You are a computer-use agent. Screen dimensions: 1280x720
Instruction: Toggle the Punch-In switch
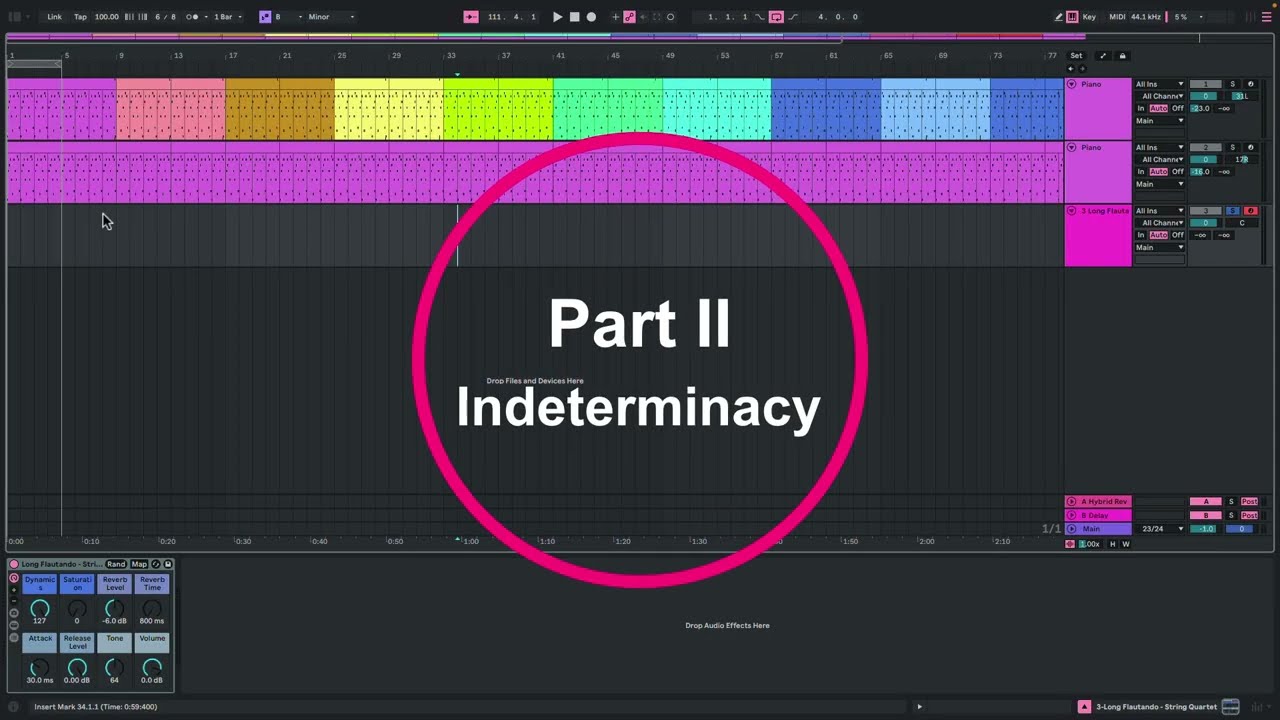click(x=760, y=17)
